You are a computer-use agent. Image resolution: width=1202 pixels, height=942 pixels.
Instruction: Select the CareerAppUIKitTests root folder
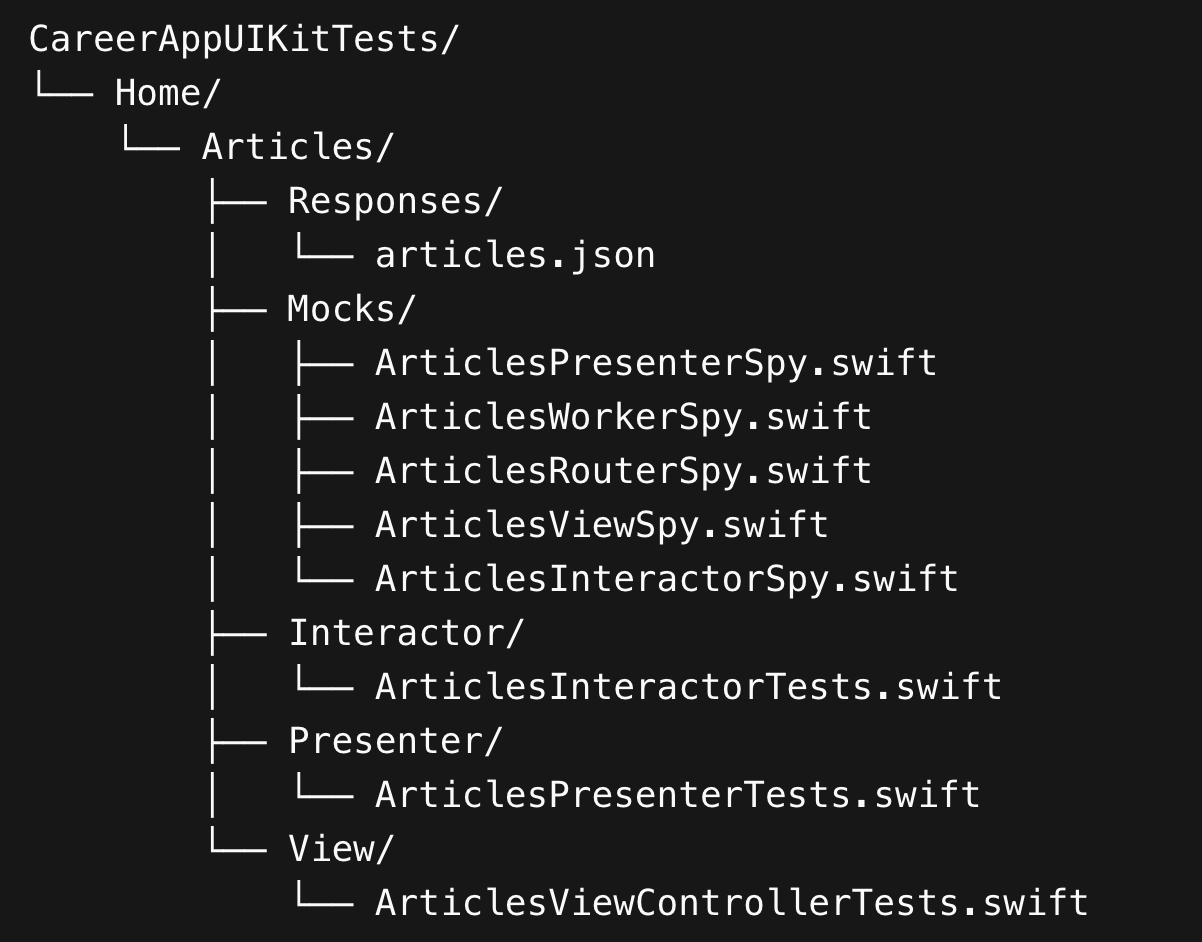pyautogui.click(x=243, y=39)
